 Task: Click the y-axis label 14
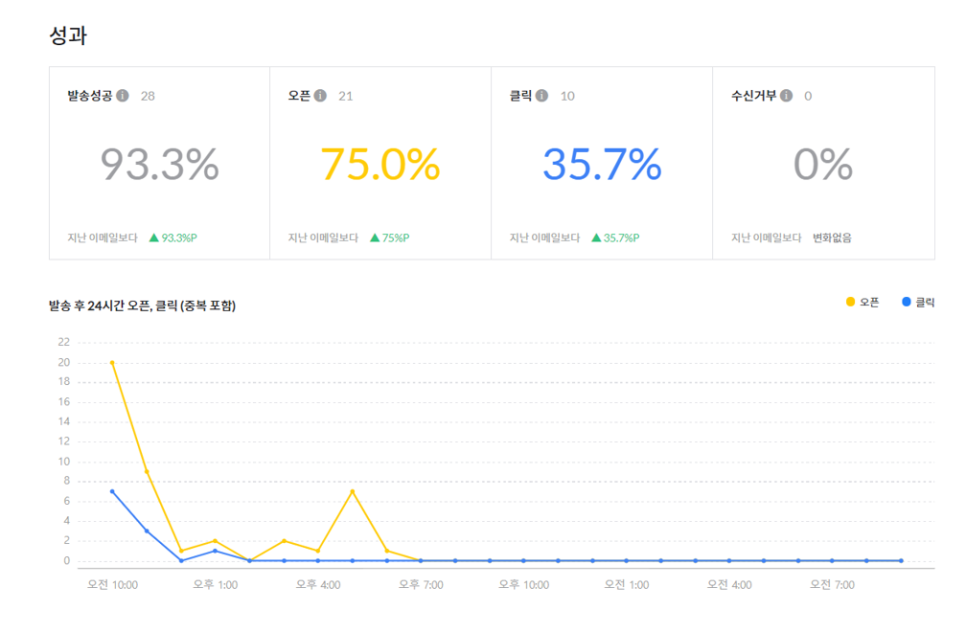click(64, 422)
